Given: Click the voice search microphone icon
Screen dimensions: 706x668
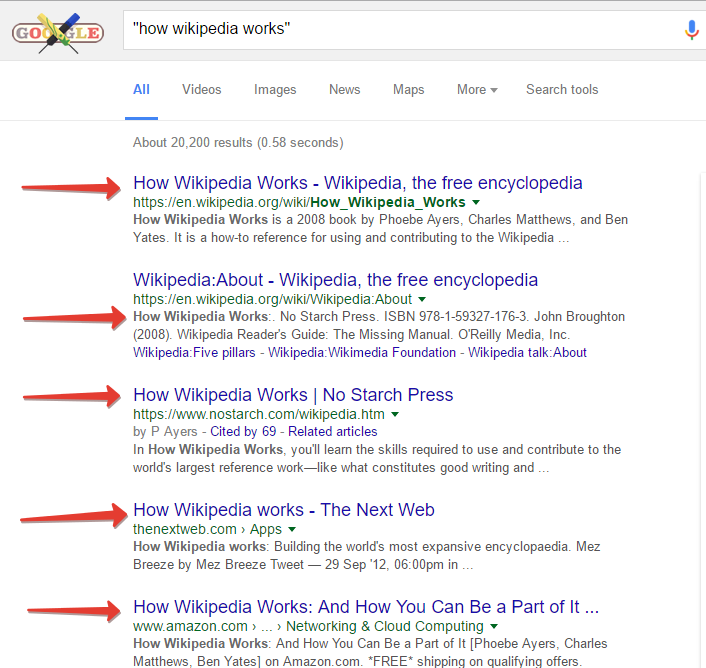Looking at the screenshot, I should (691, 30).
